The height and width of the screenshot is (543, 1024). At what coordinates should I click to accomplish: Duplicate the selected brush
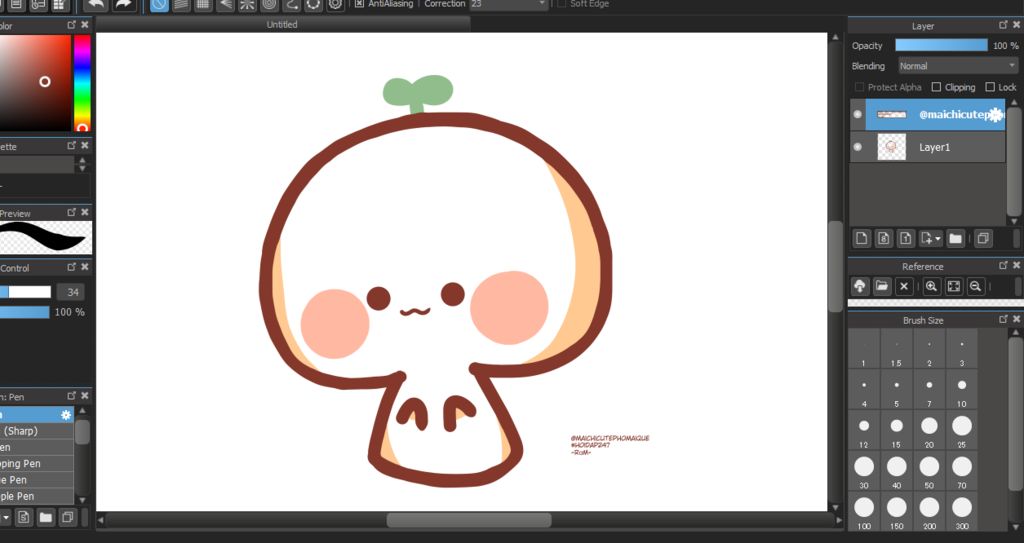(67, 518)
